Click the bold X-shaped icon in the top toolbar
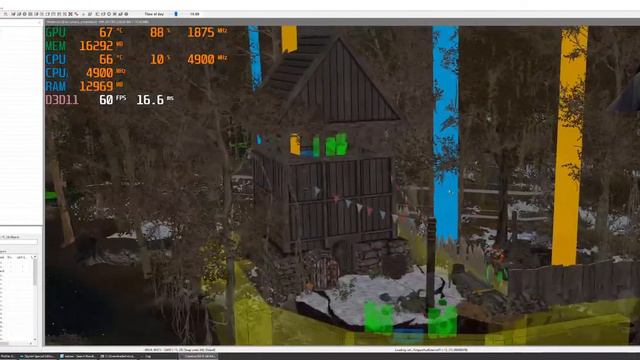 [70, 14]
